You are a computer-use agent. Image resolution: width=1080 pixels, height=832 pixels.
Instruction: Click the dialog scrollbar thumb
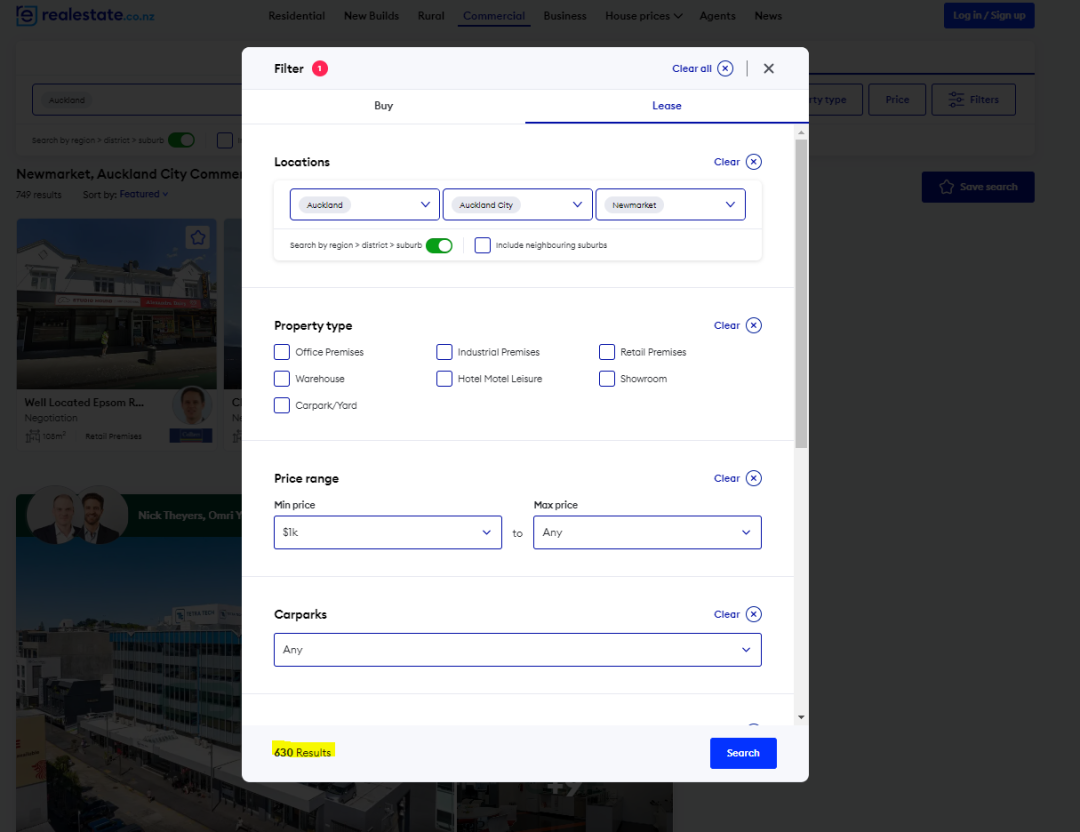tap(801, 293)
